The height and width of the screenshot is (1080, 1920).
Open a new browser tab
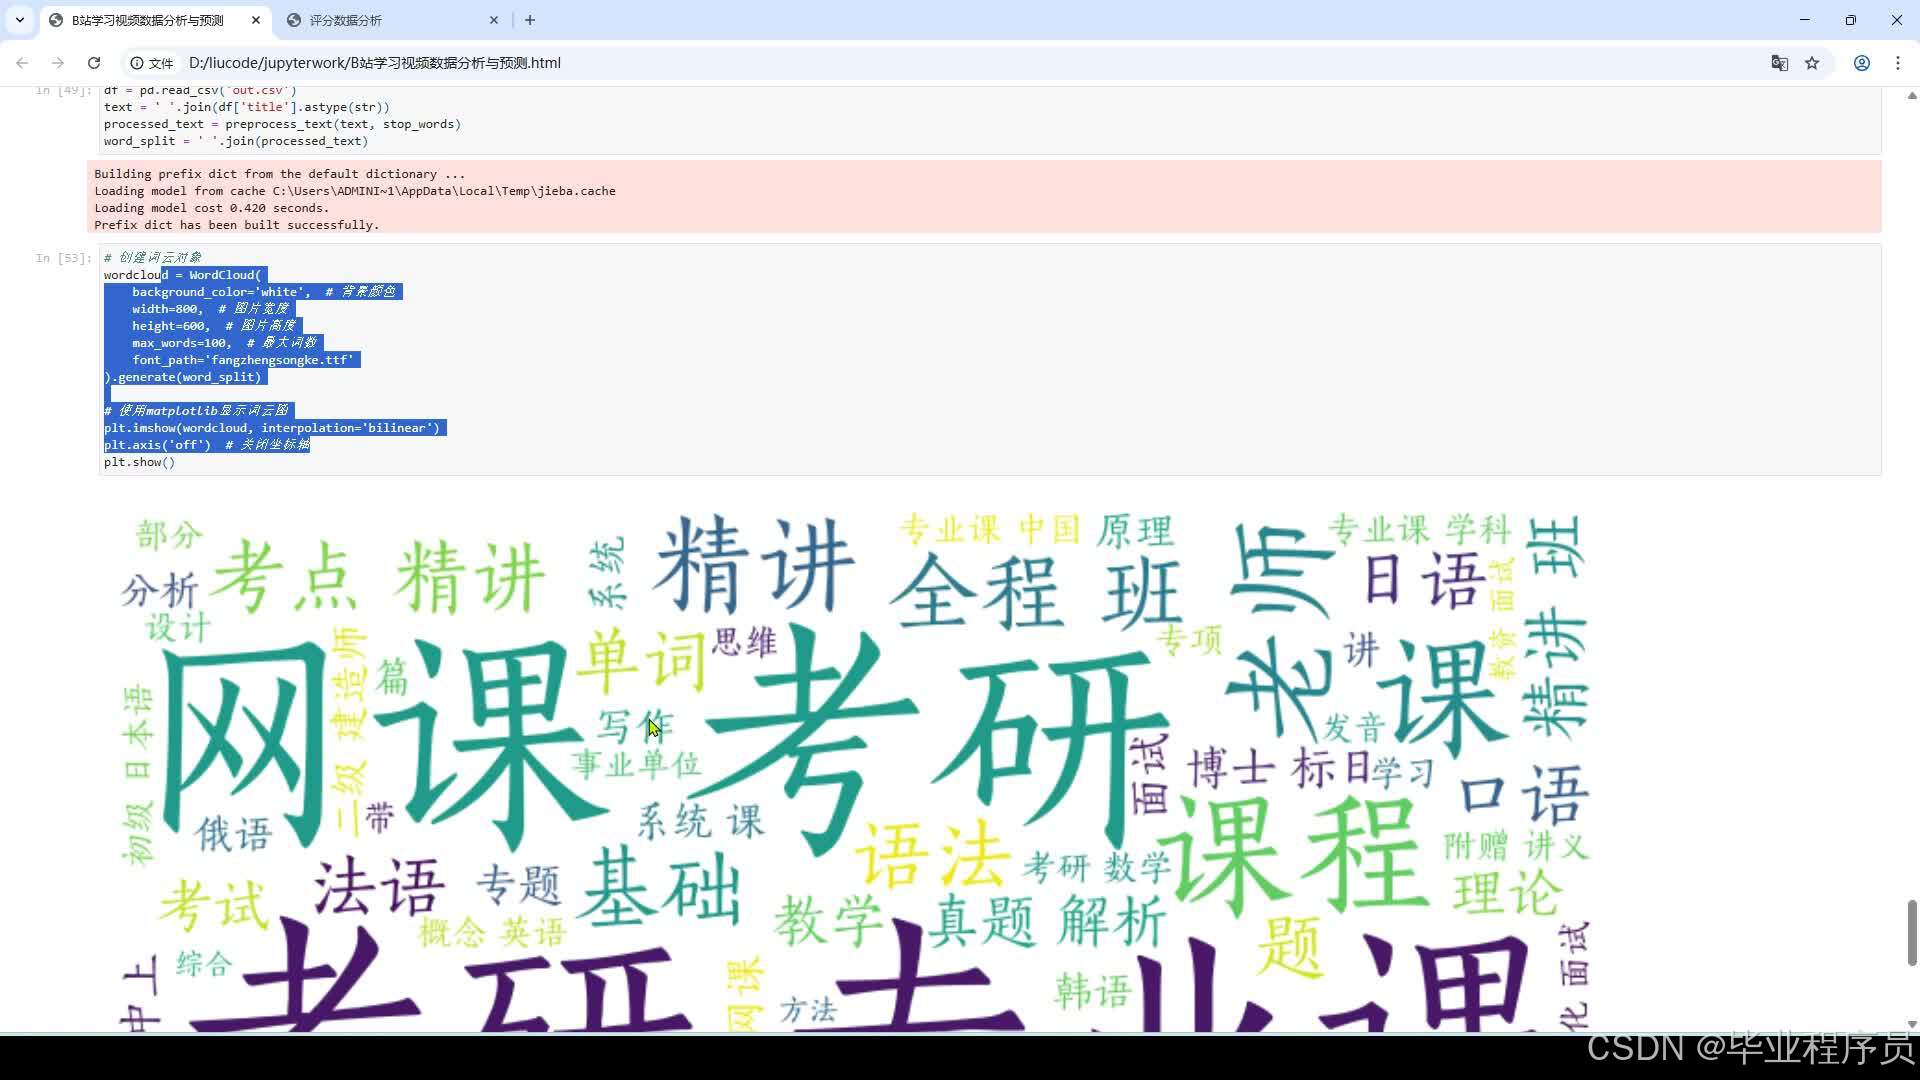[530, 20]
